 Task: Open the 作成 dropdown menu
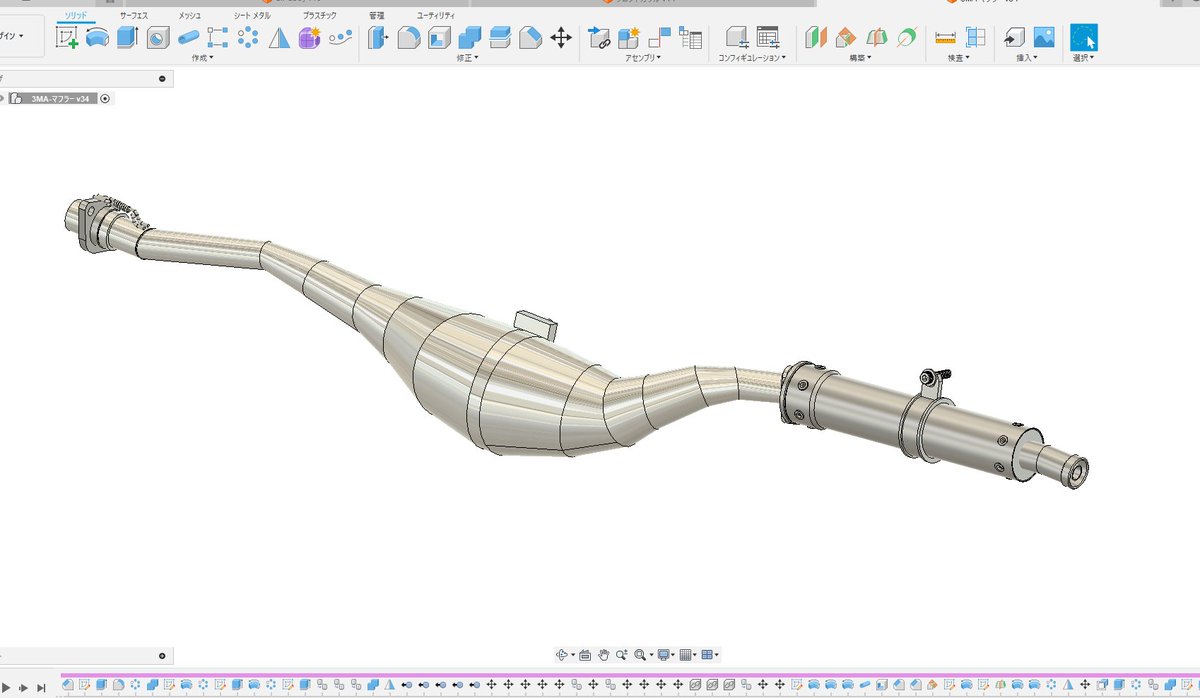[202, 58]
